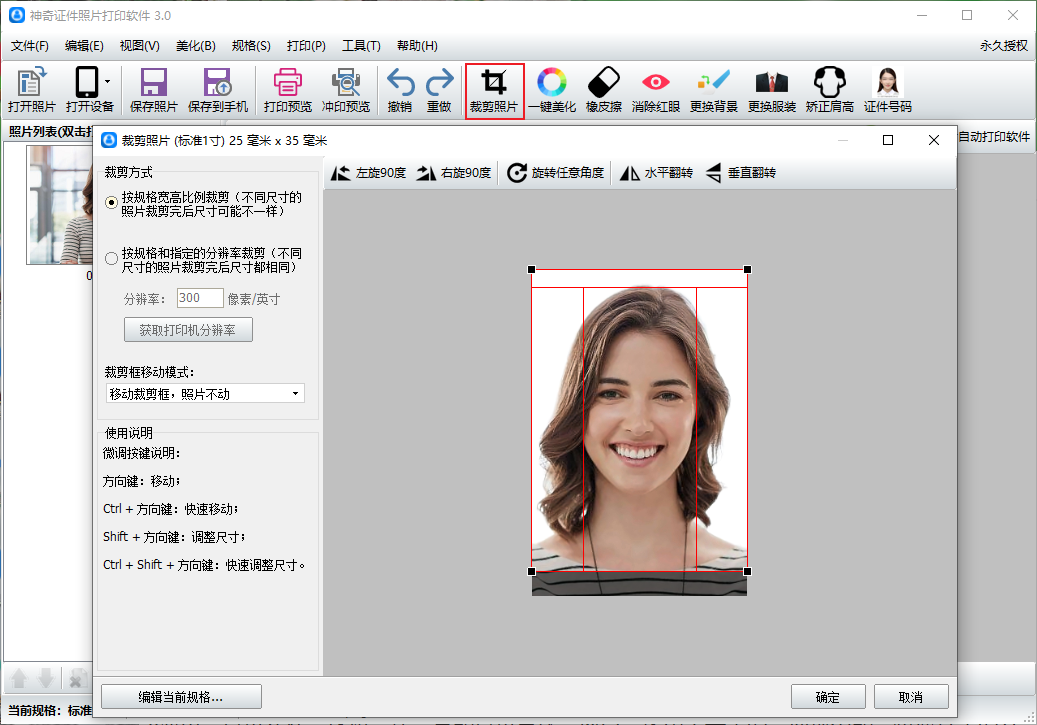Select 按规格和指定的分辨率裁剪 radio option
The image size is (1037, 725).
pyautogui.click(x=112, y=258)
